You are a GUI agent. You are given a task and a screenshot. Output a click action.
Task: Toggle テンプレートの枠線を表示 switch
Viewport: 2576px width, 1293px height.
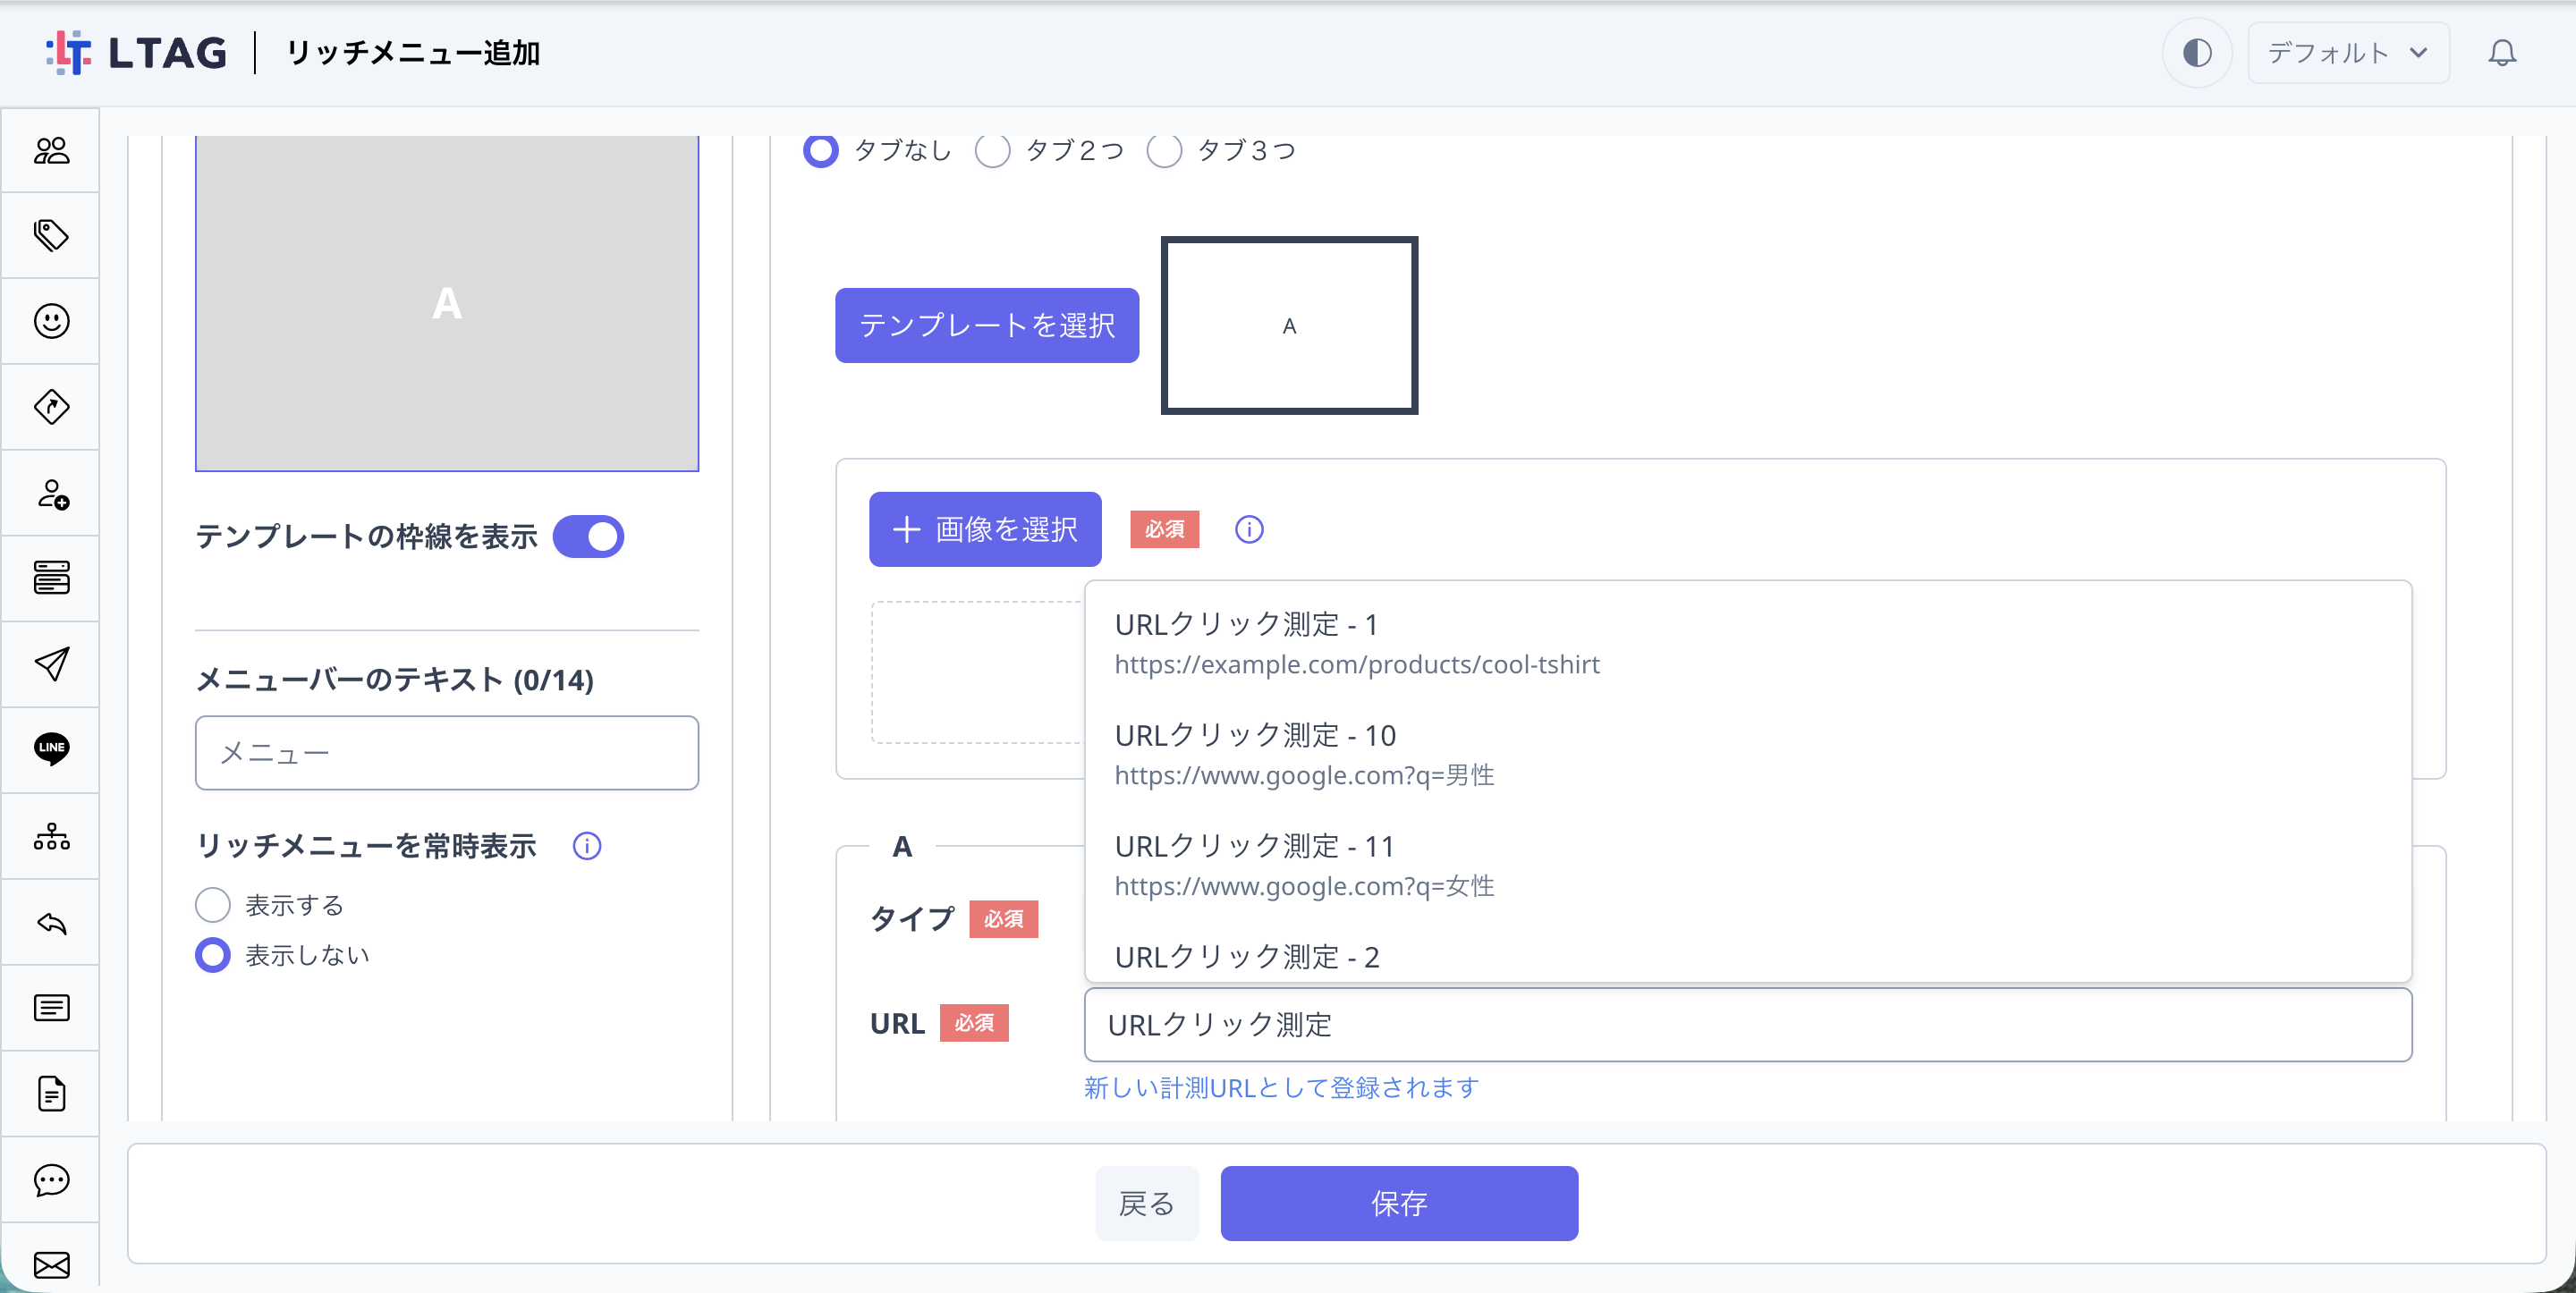point(588,537)
